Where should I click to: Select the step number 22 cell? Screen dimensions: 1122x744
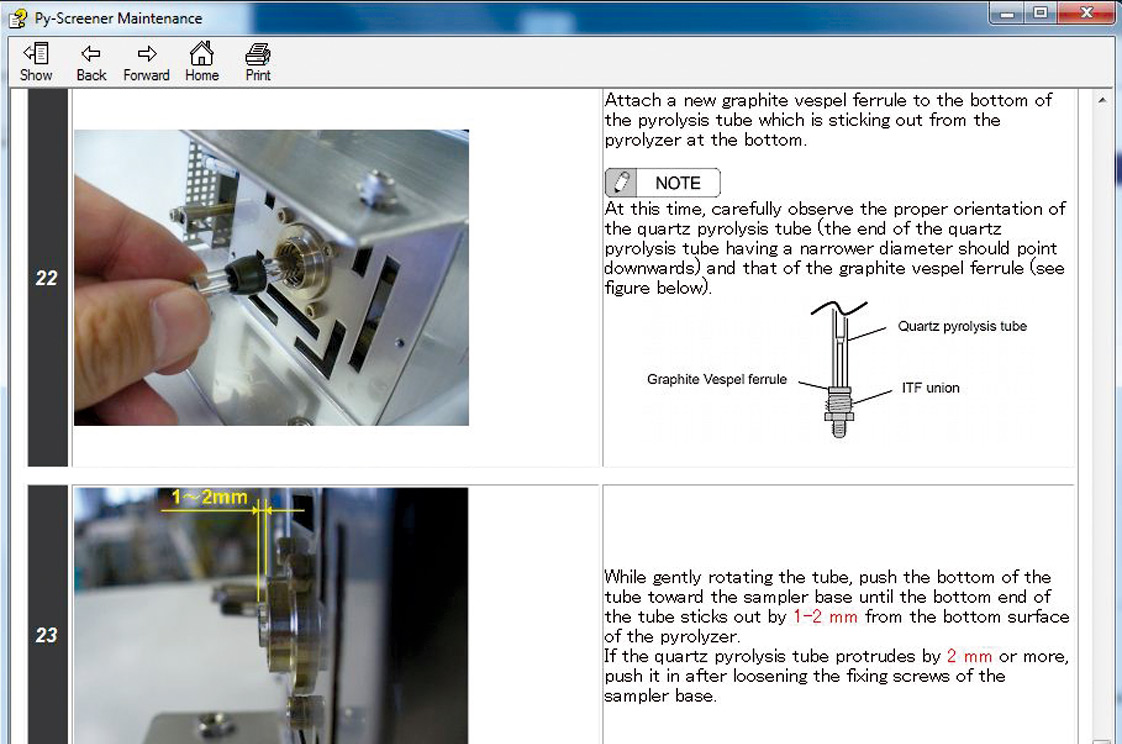coord(47,278)
